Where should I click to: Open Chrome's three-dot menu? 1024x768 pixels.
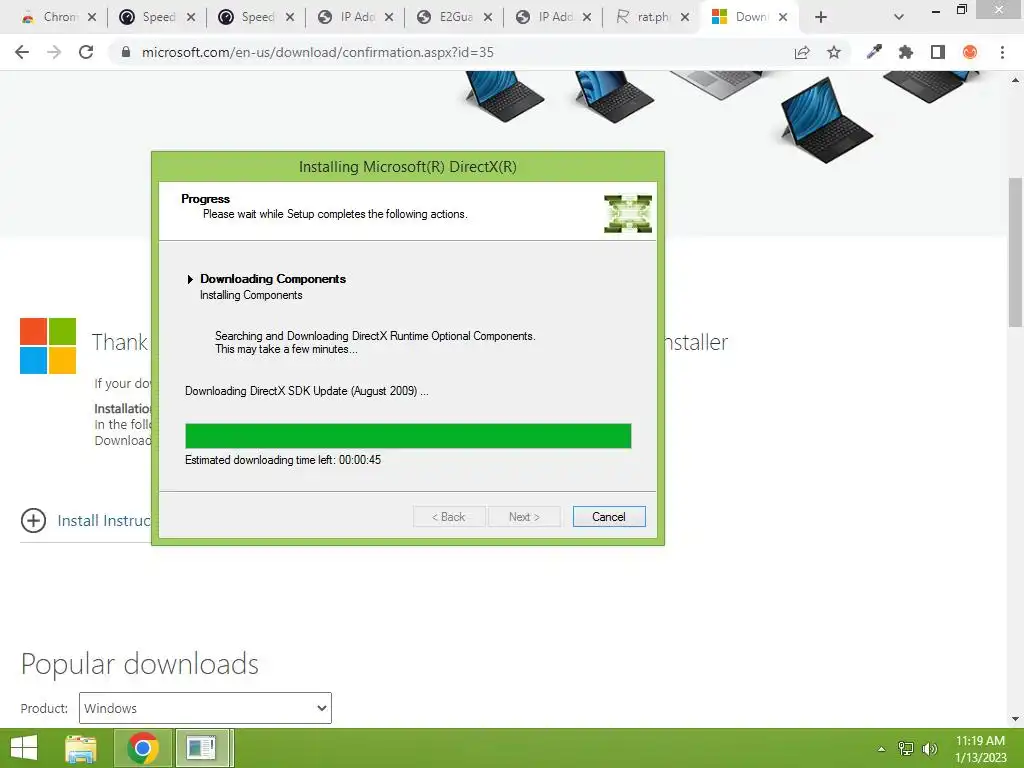pyautogui.click(x=1002, y=52)
